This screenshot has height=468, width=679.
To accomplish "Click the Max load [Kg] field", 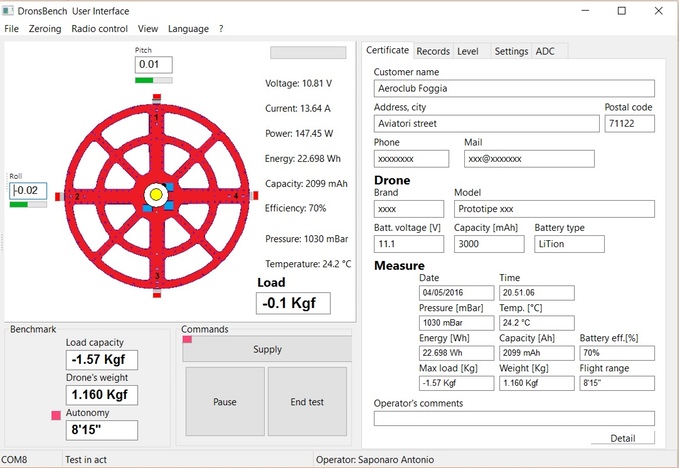I will pos(456,383).
